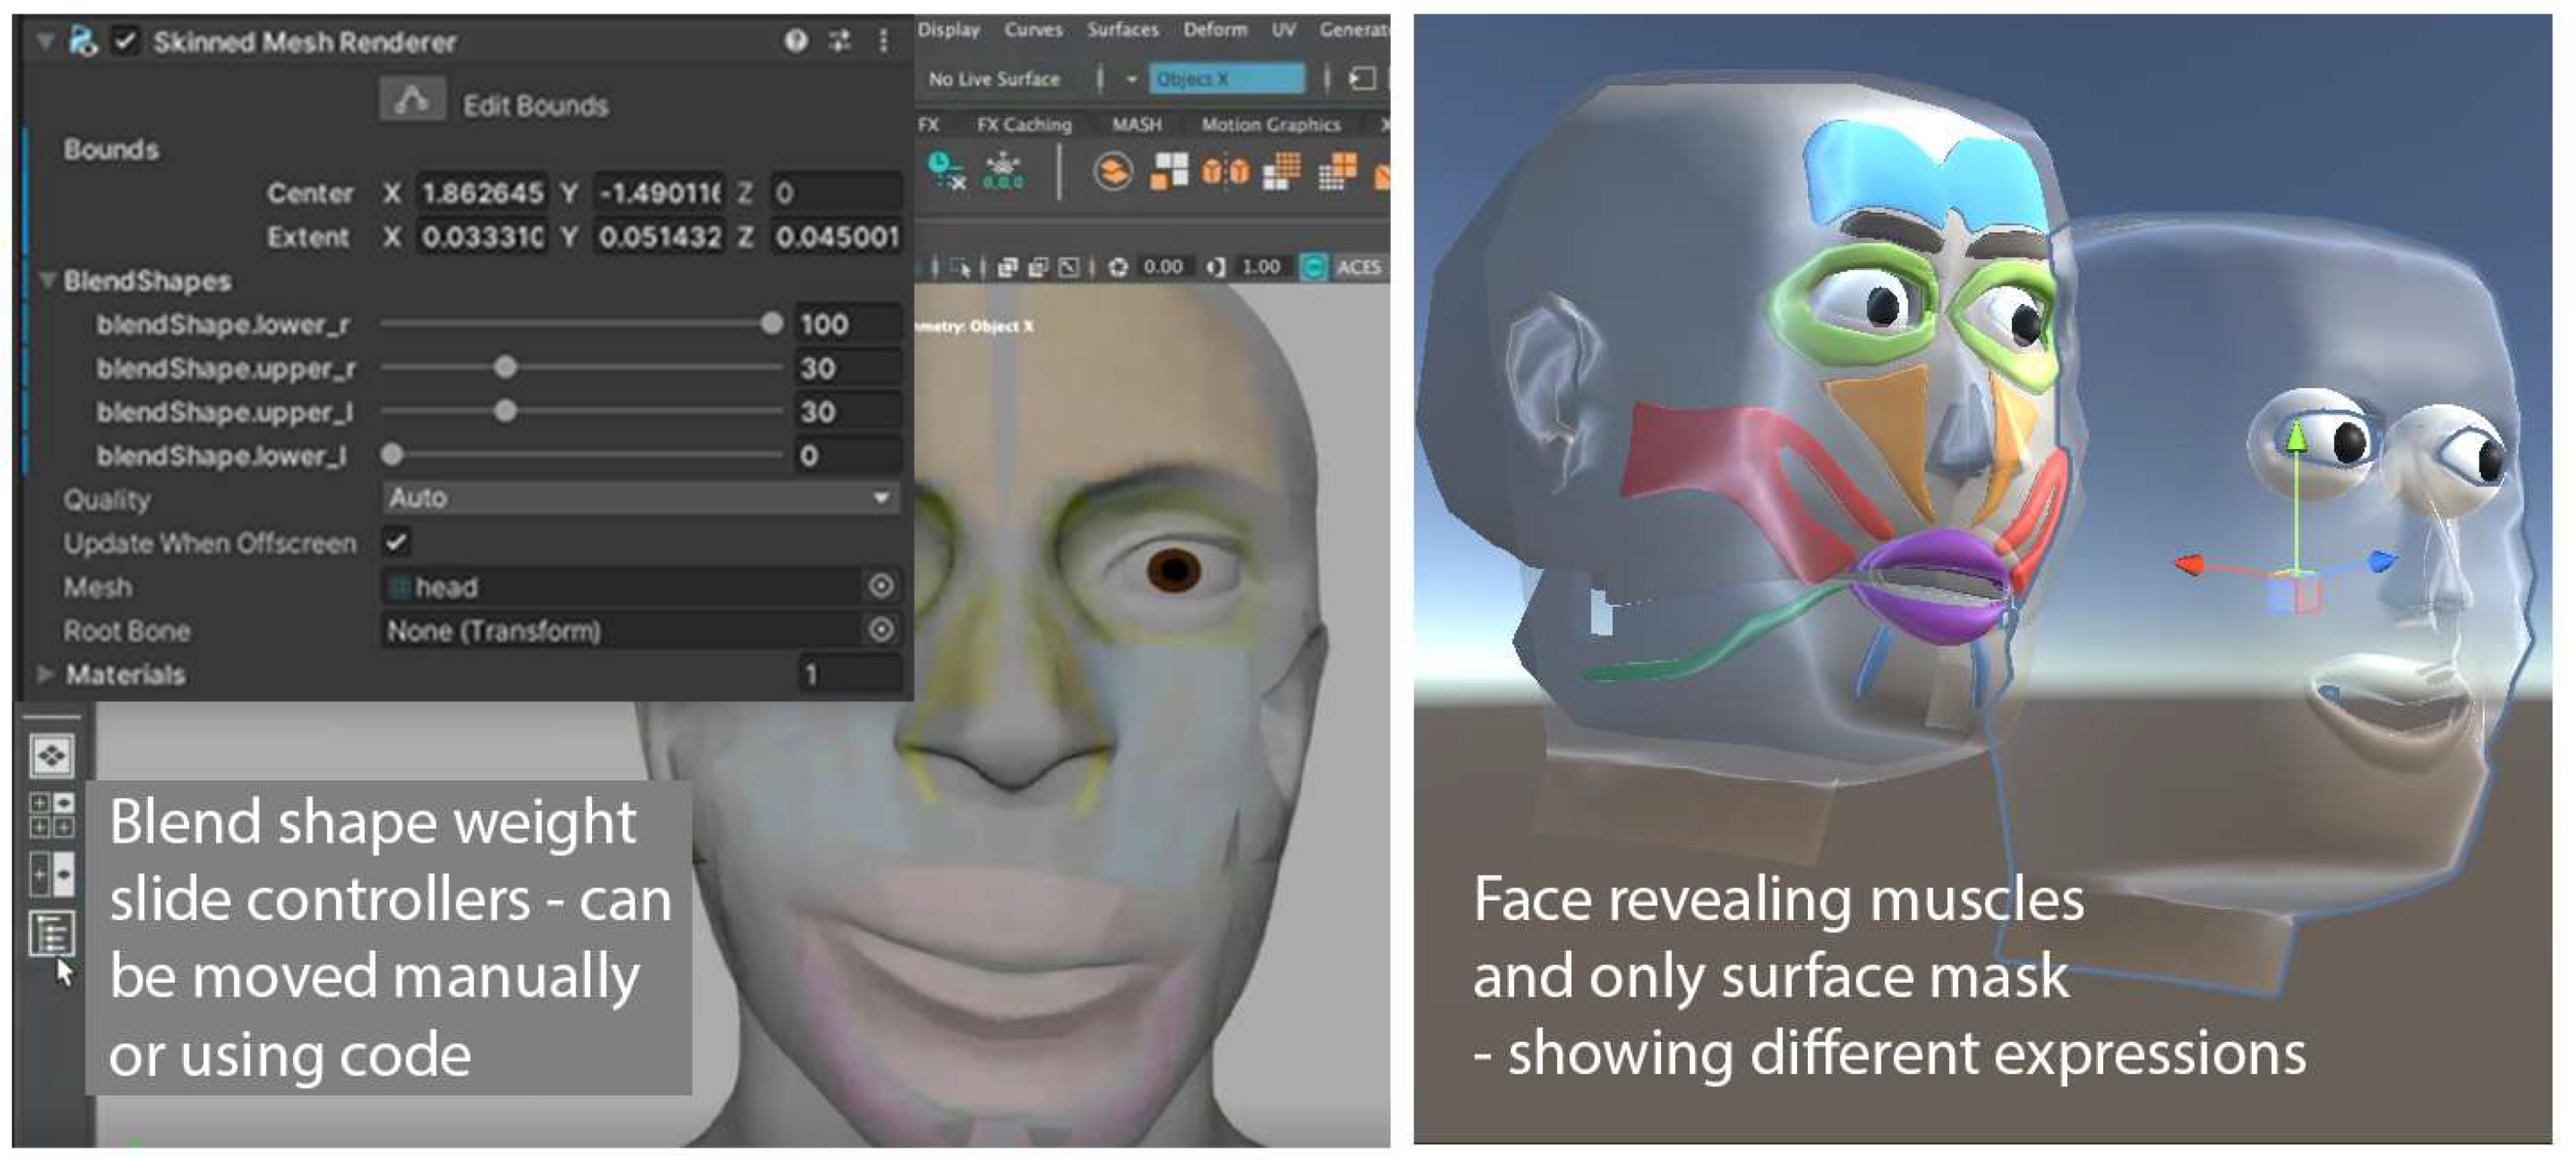This screenshot has width=2576, height=1160.
Task: Disable the Skinned Mesh Renderer checkbox
Action: 126,41
